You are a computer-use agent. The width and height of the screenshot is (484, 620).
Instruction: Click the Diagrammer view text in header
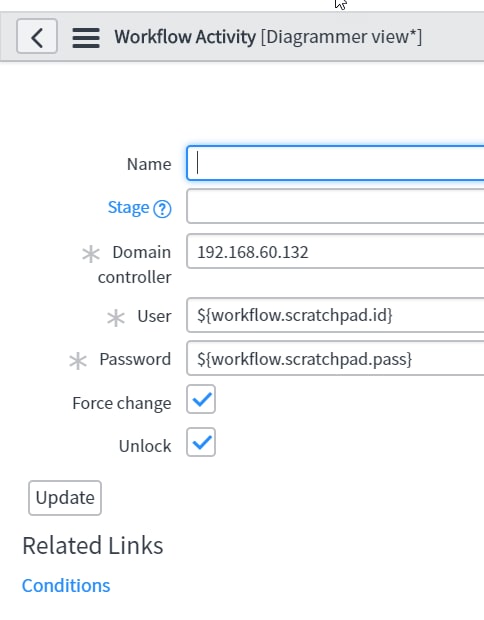(x=342, y=37)
